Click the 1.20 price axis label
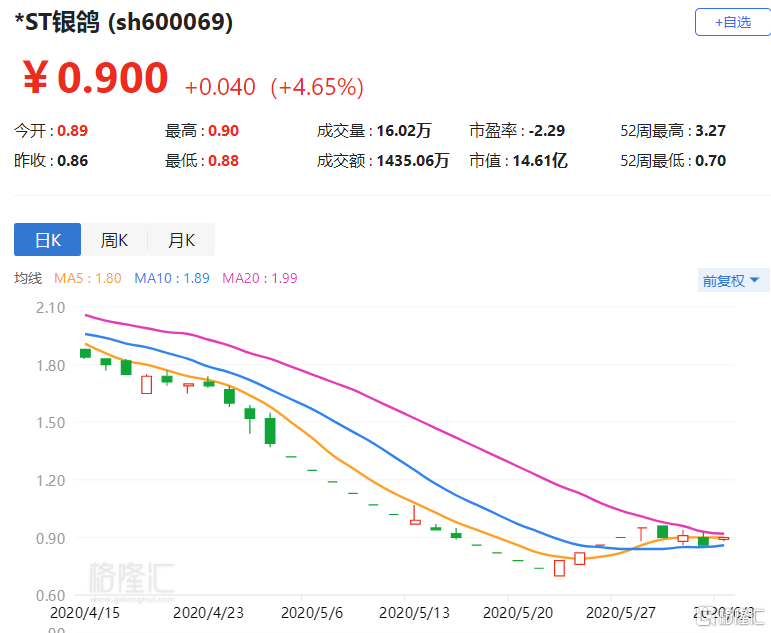The width and height of the screenshot is (771, 633). coord(50,481)
